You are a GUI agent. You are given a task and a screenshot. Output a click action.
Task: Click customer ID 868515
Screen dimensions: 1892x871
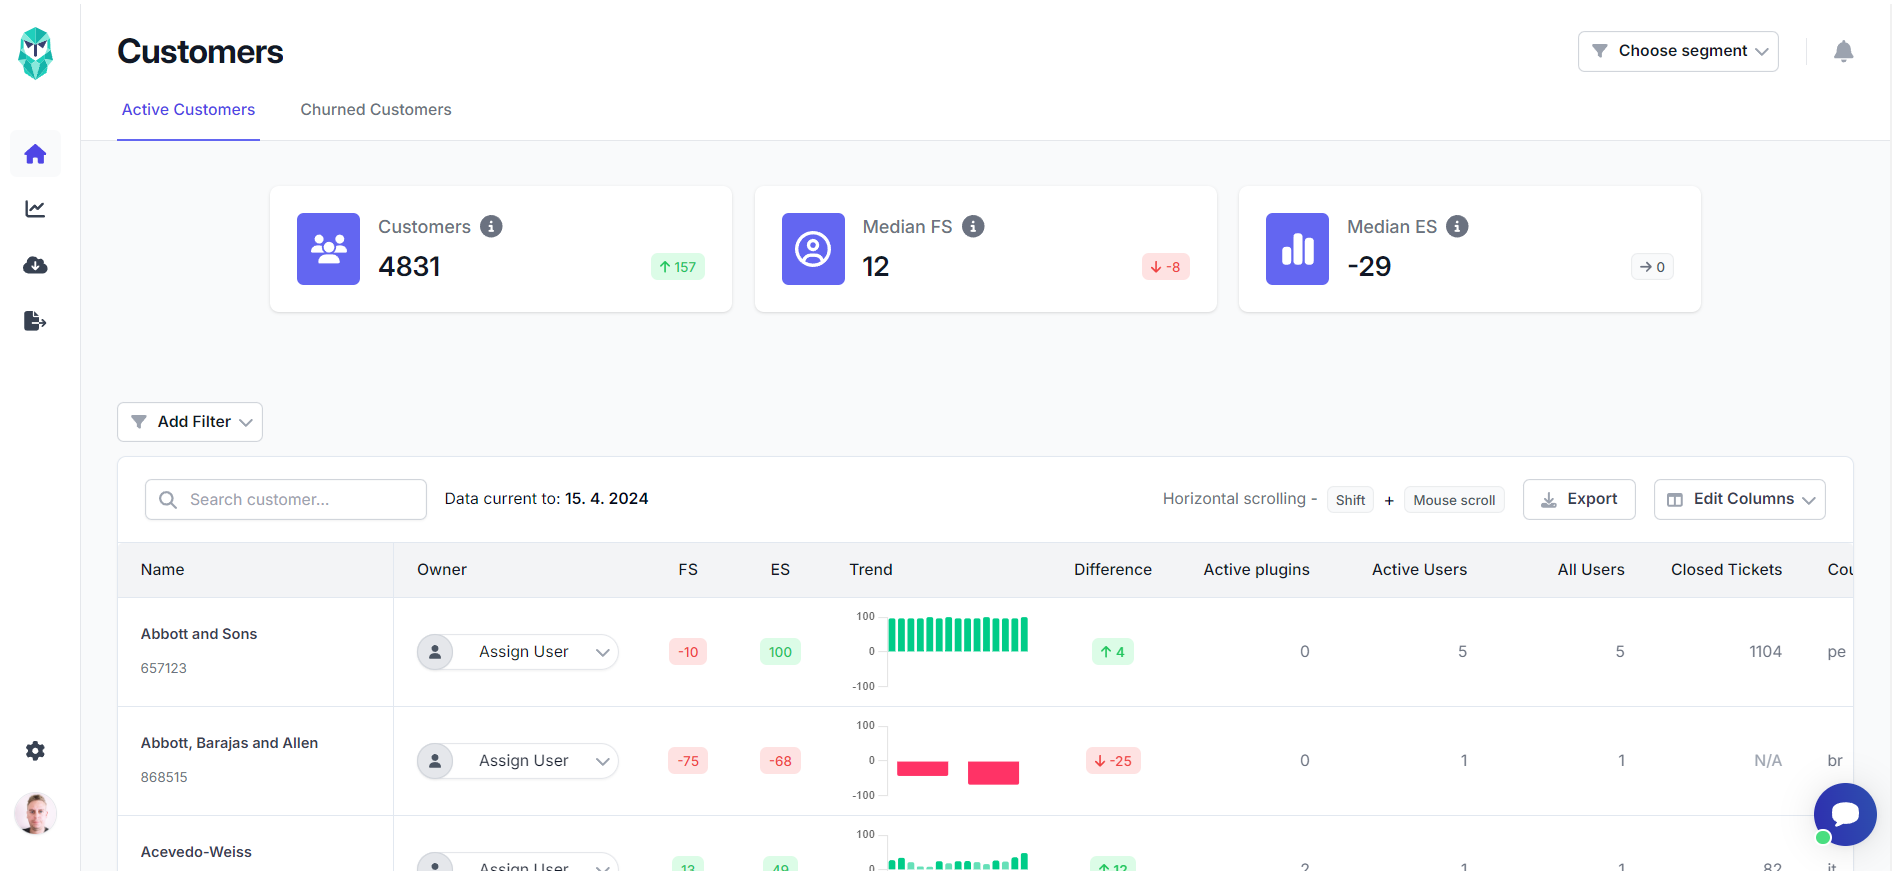point(164,777)
